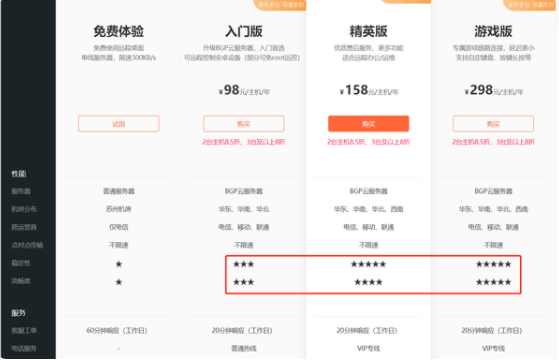Click 60分钟响应 (工作日) under 免费体验
Viewport: 559px width, 360px height.
pyautogui.click(x=117, y=330)
